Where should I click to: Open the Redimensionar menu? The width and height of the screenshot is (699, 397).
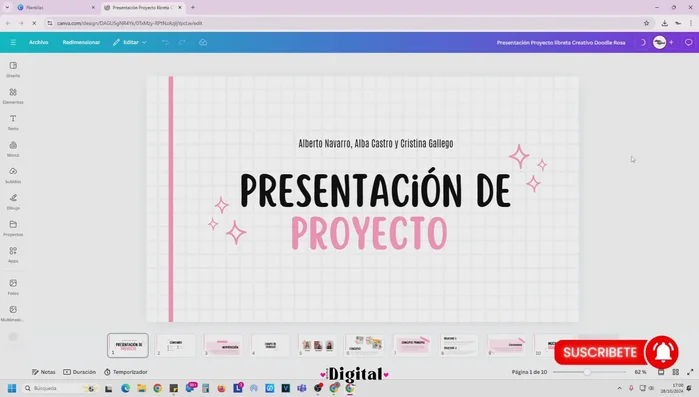coord(81,42)
